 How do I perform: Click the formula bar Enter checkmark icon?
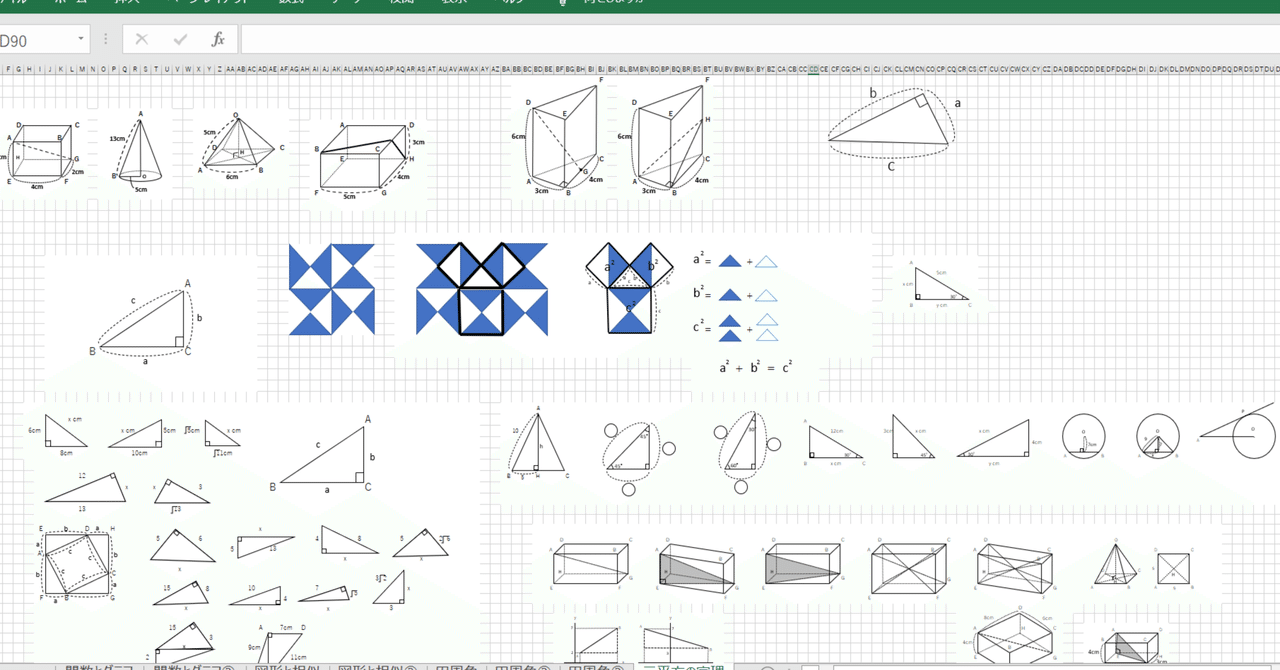[x=180, y=40]
